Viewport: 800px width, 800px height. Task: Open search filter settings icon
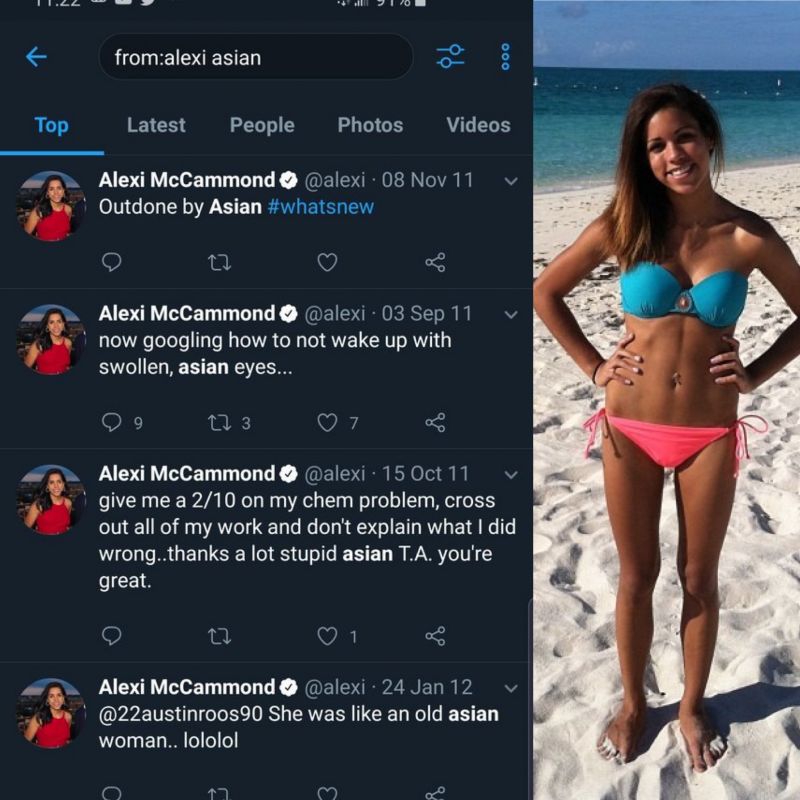451,56
